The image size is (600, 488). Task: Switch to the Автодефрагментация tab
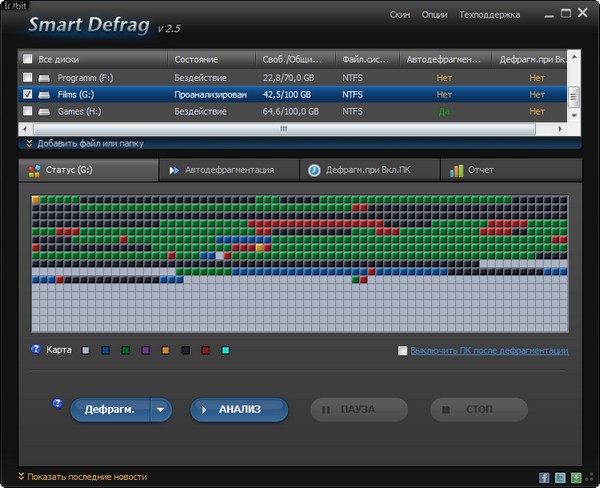pyautogui.click(x=228, y=170)
